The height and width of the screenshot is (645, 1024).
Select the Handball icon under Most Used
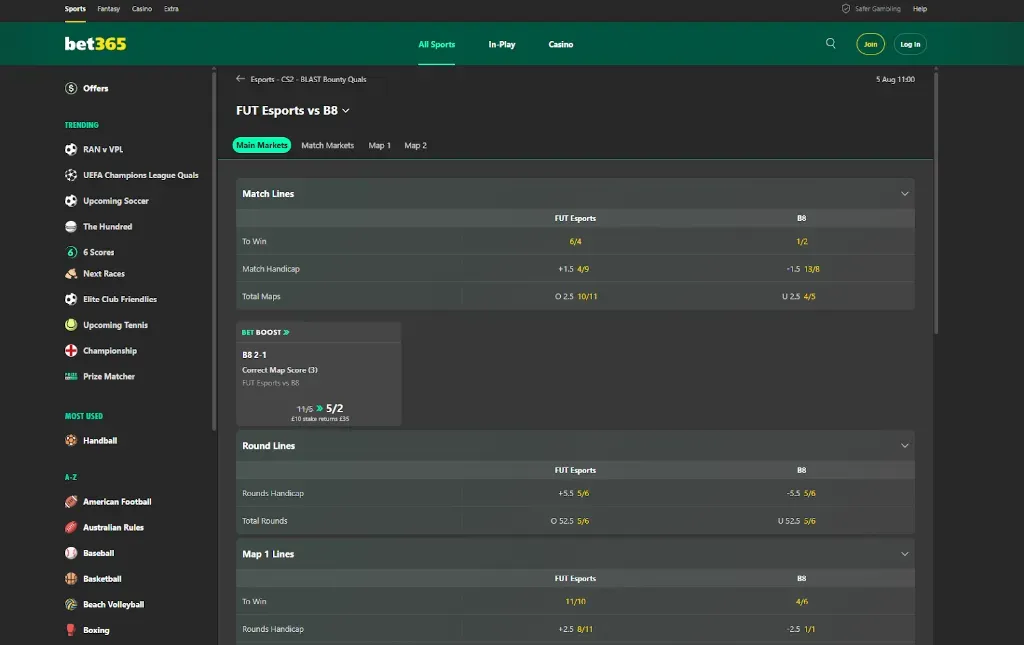pos(71,441)
